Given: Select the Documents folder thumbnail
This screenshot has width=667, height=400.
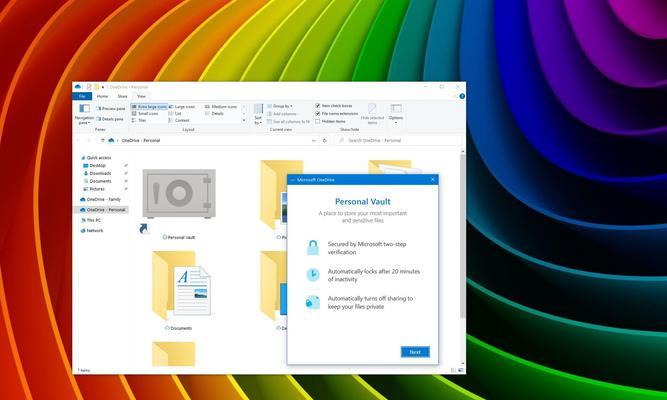Looking at the screenshot, I should (x=181, y=286).
